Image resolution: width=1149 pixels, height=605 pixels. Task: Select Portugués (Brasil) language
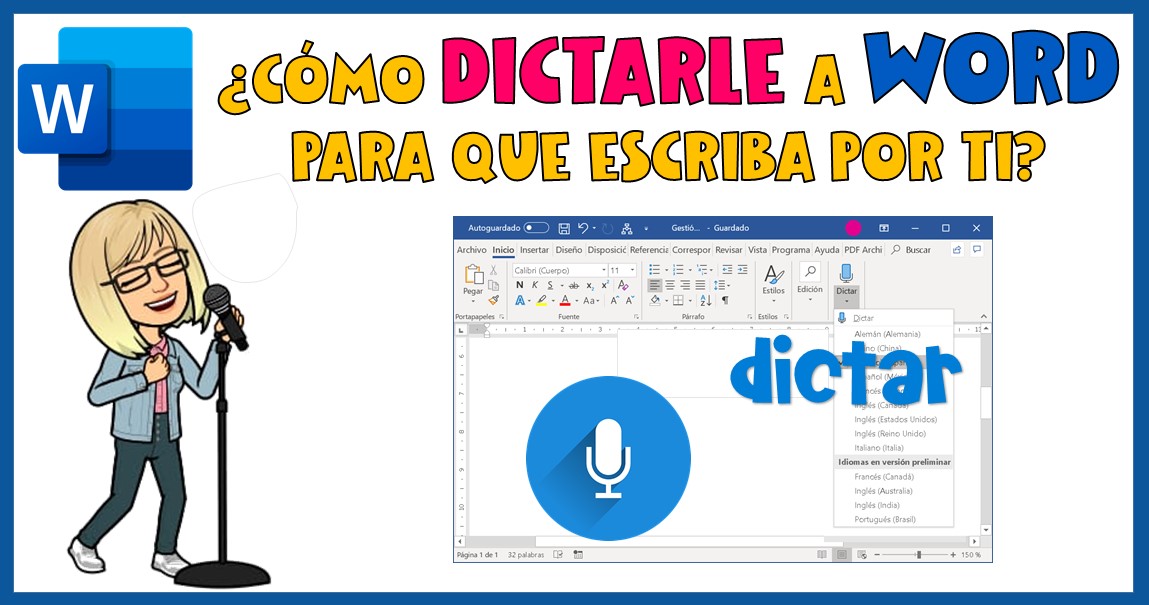(x=884, y=519)
